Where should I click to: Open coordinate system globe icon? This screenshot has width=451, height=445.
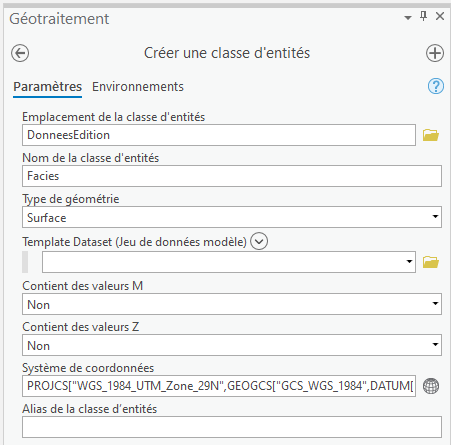pos(431,386)
